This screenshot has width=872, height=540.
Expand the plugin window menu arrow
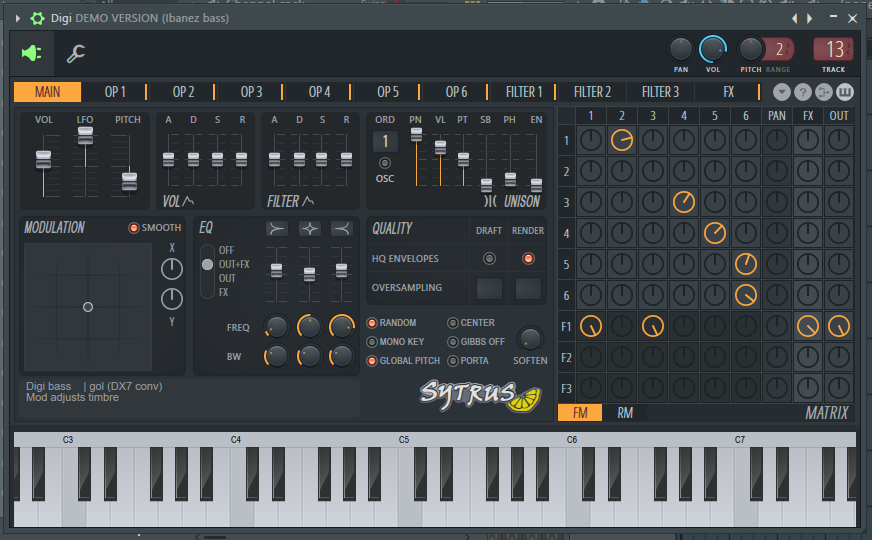(x=18, y=18)
